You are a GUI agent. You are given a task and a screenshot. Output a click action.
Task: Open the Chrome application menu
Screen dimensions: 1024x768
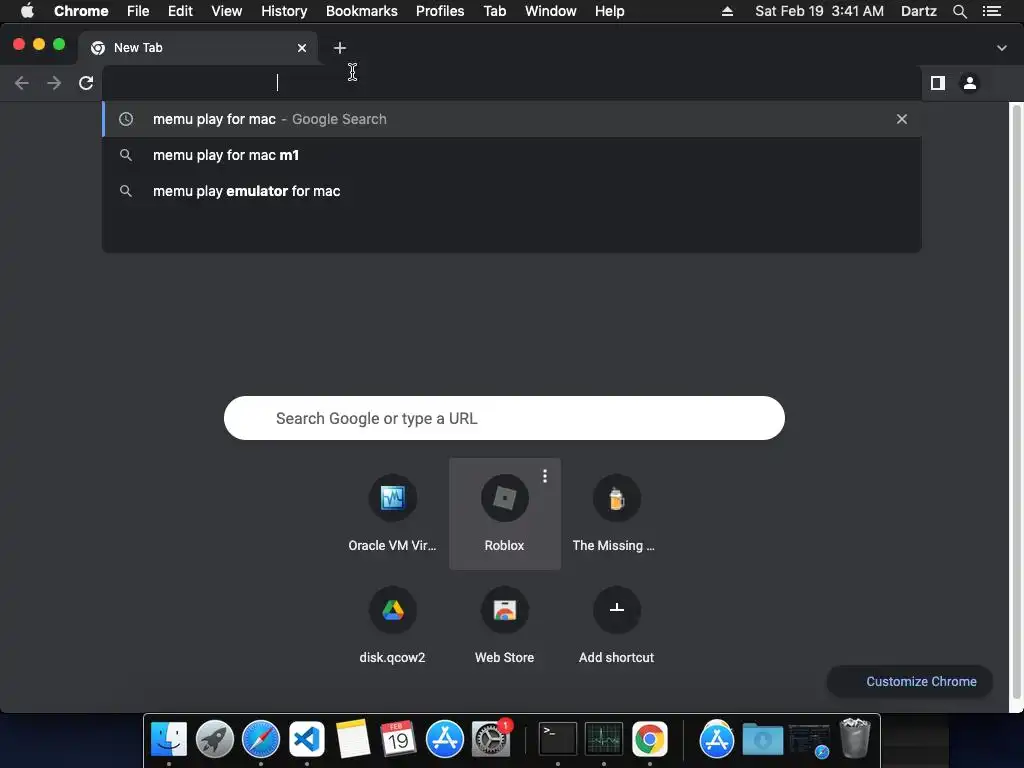point(81,11)
